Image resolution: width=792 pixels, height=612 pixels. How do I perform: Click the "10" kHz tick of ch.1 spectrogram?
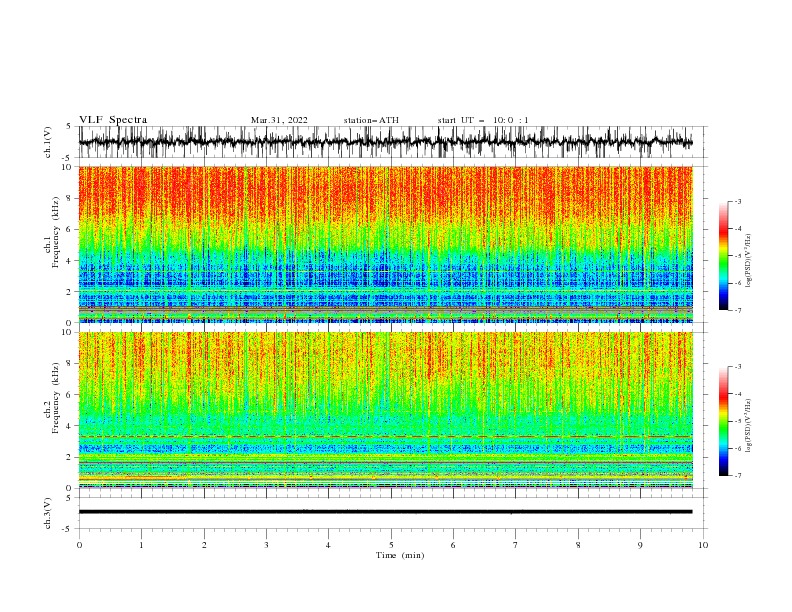coord(67,167)
